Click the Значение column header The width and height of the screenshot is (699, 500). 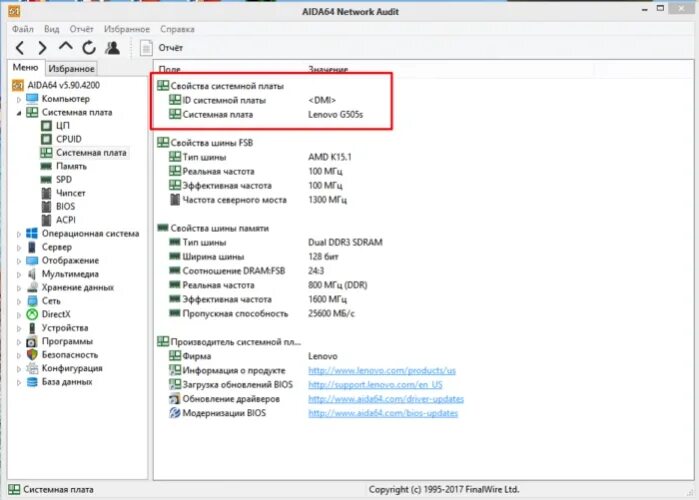coord(328,70)
